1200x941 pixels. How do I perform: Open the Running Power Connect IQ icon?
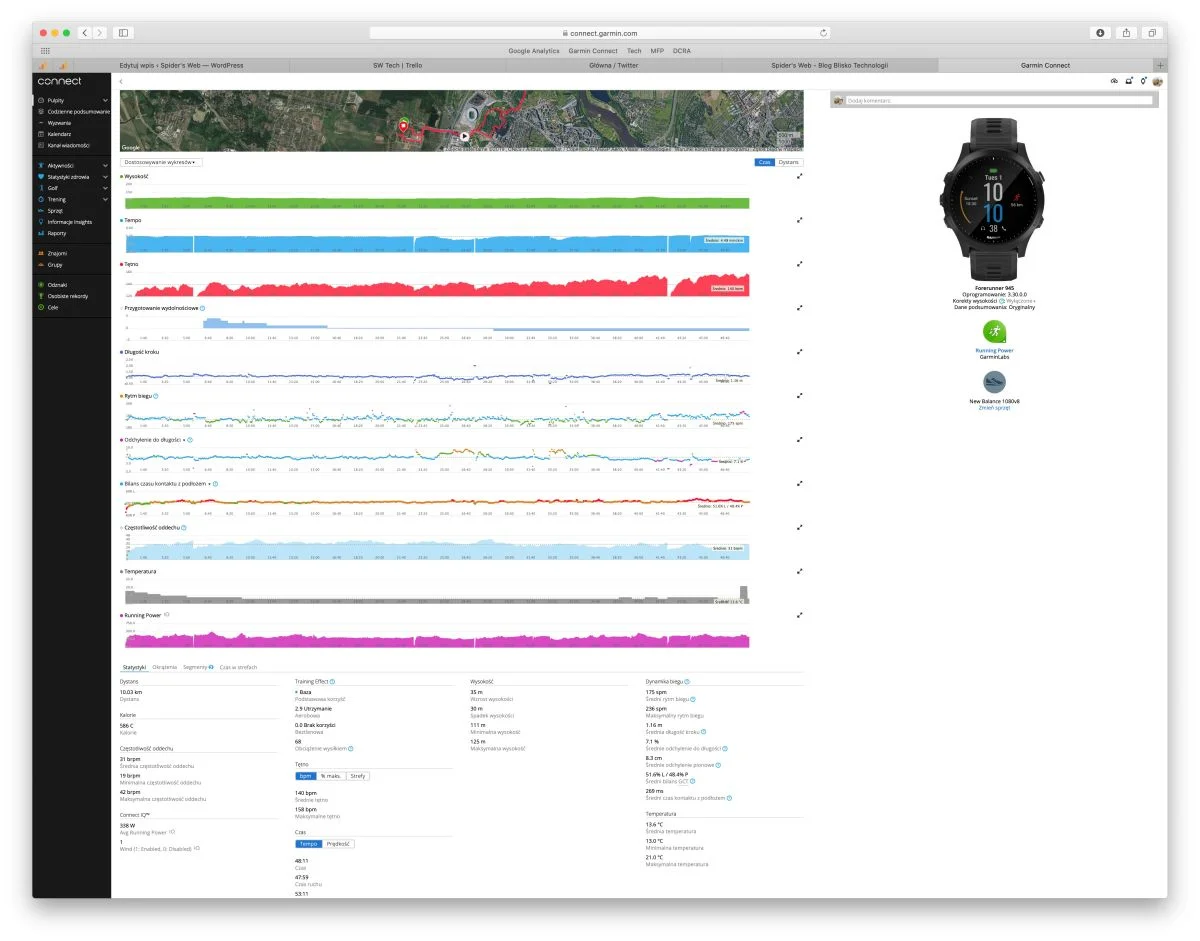(x=994, y=332)
